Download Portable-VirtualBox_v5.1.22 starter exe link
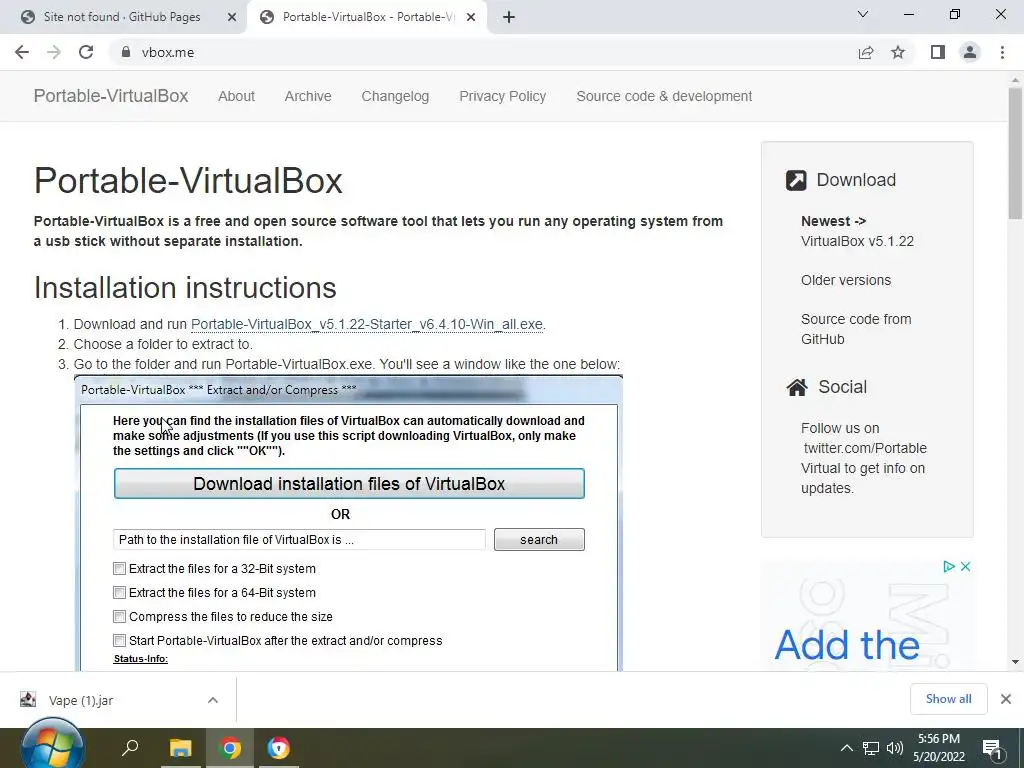This screenshot has height=768, width=1024. click(x=367, y=325)
